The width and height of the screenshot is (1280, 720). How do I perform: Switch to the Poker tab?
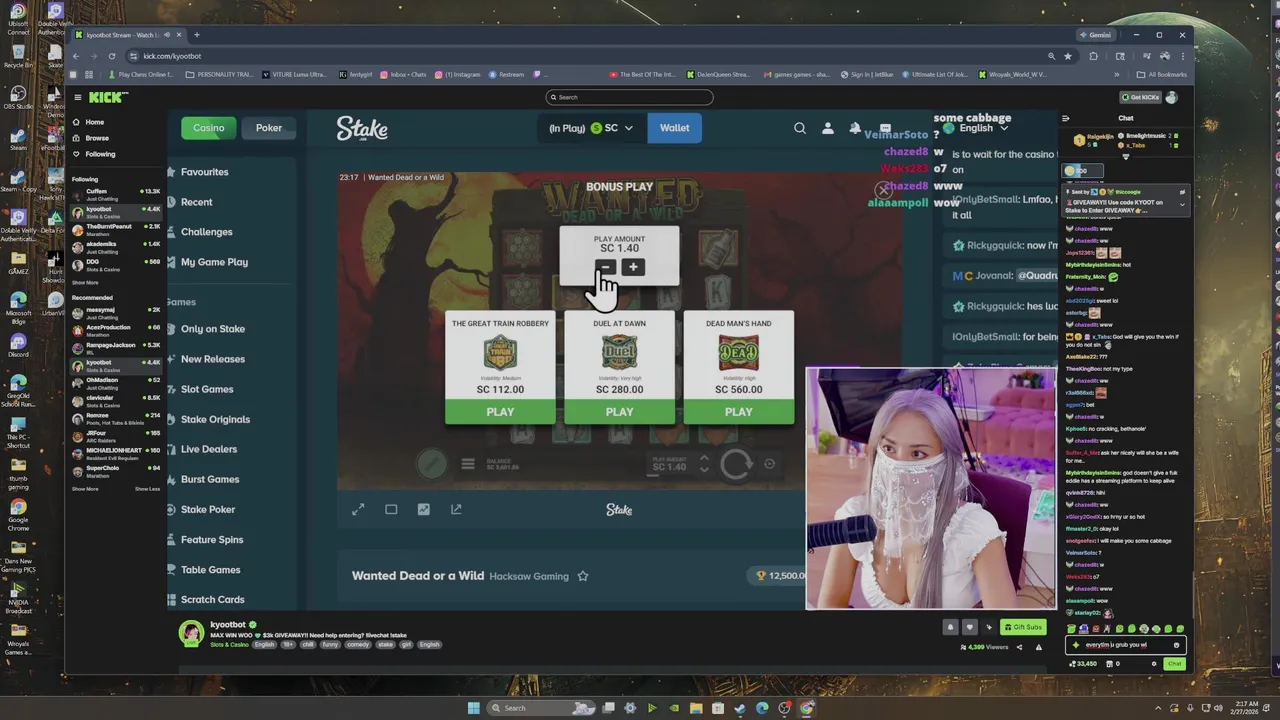[x=268, y=128]
